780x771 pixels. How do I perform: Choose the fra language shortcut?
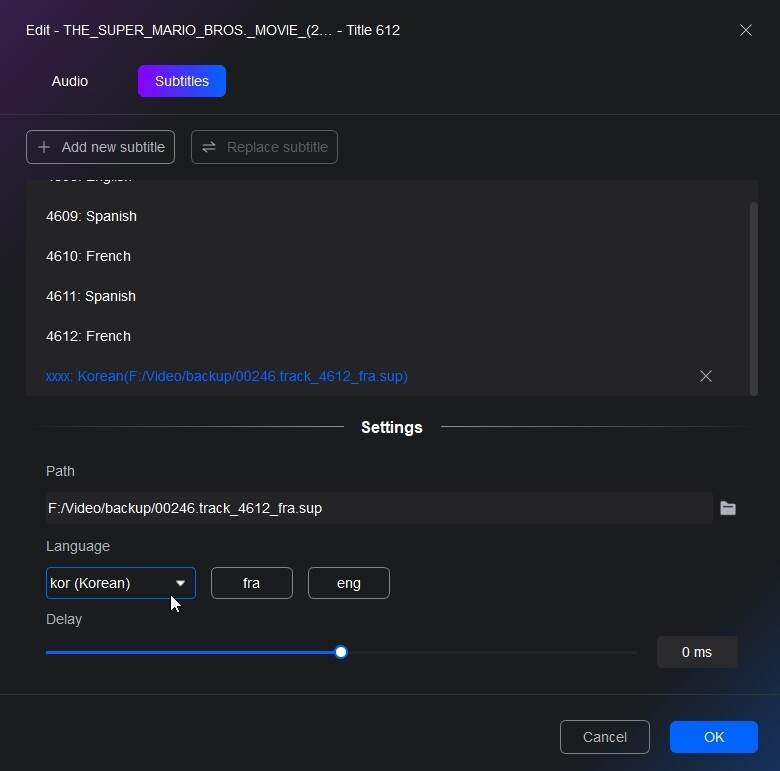(x=252, y=583)
